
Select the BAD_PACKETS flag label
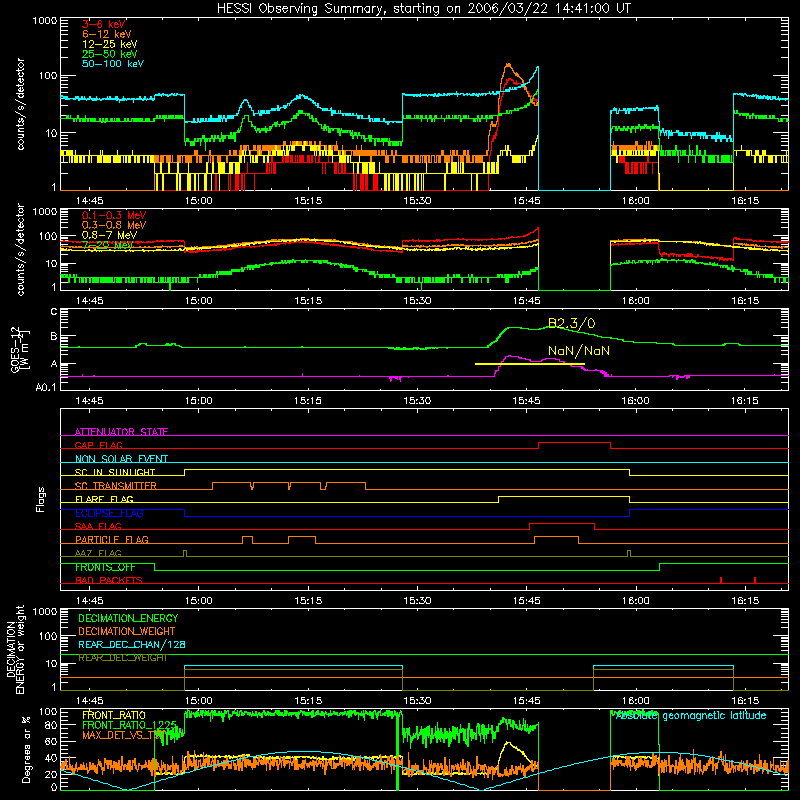click(x=109, y=580)
